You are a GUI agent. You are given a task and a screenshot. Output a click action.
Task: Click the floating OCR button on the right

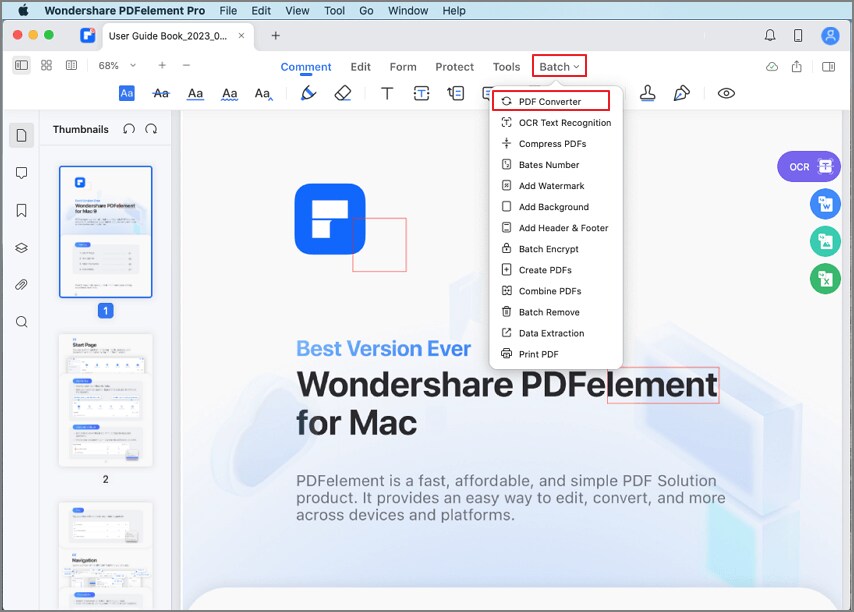click(x=808, y=167)
